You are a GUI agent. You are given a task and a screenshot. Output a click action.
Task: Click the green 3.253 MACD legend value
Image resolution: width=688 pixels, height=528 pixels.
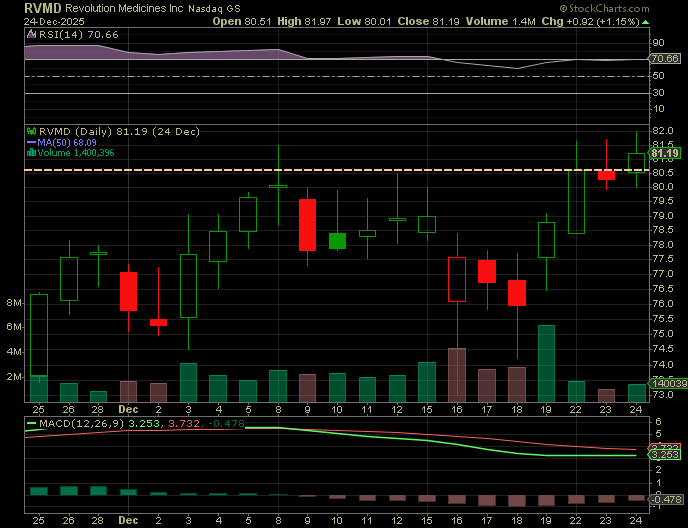143,424
